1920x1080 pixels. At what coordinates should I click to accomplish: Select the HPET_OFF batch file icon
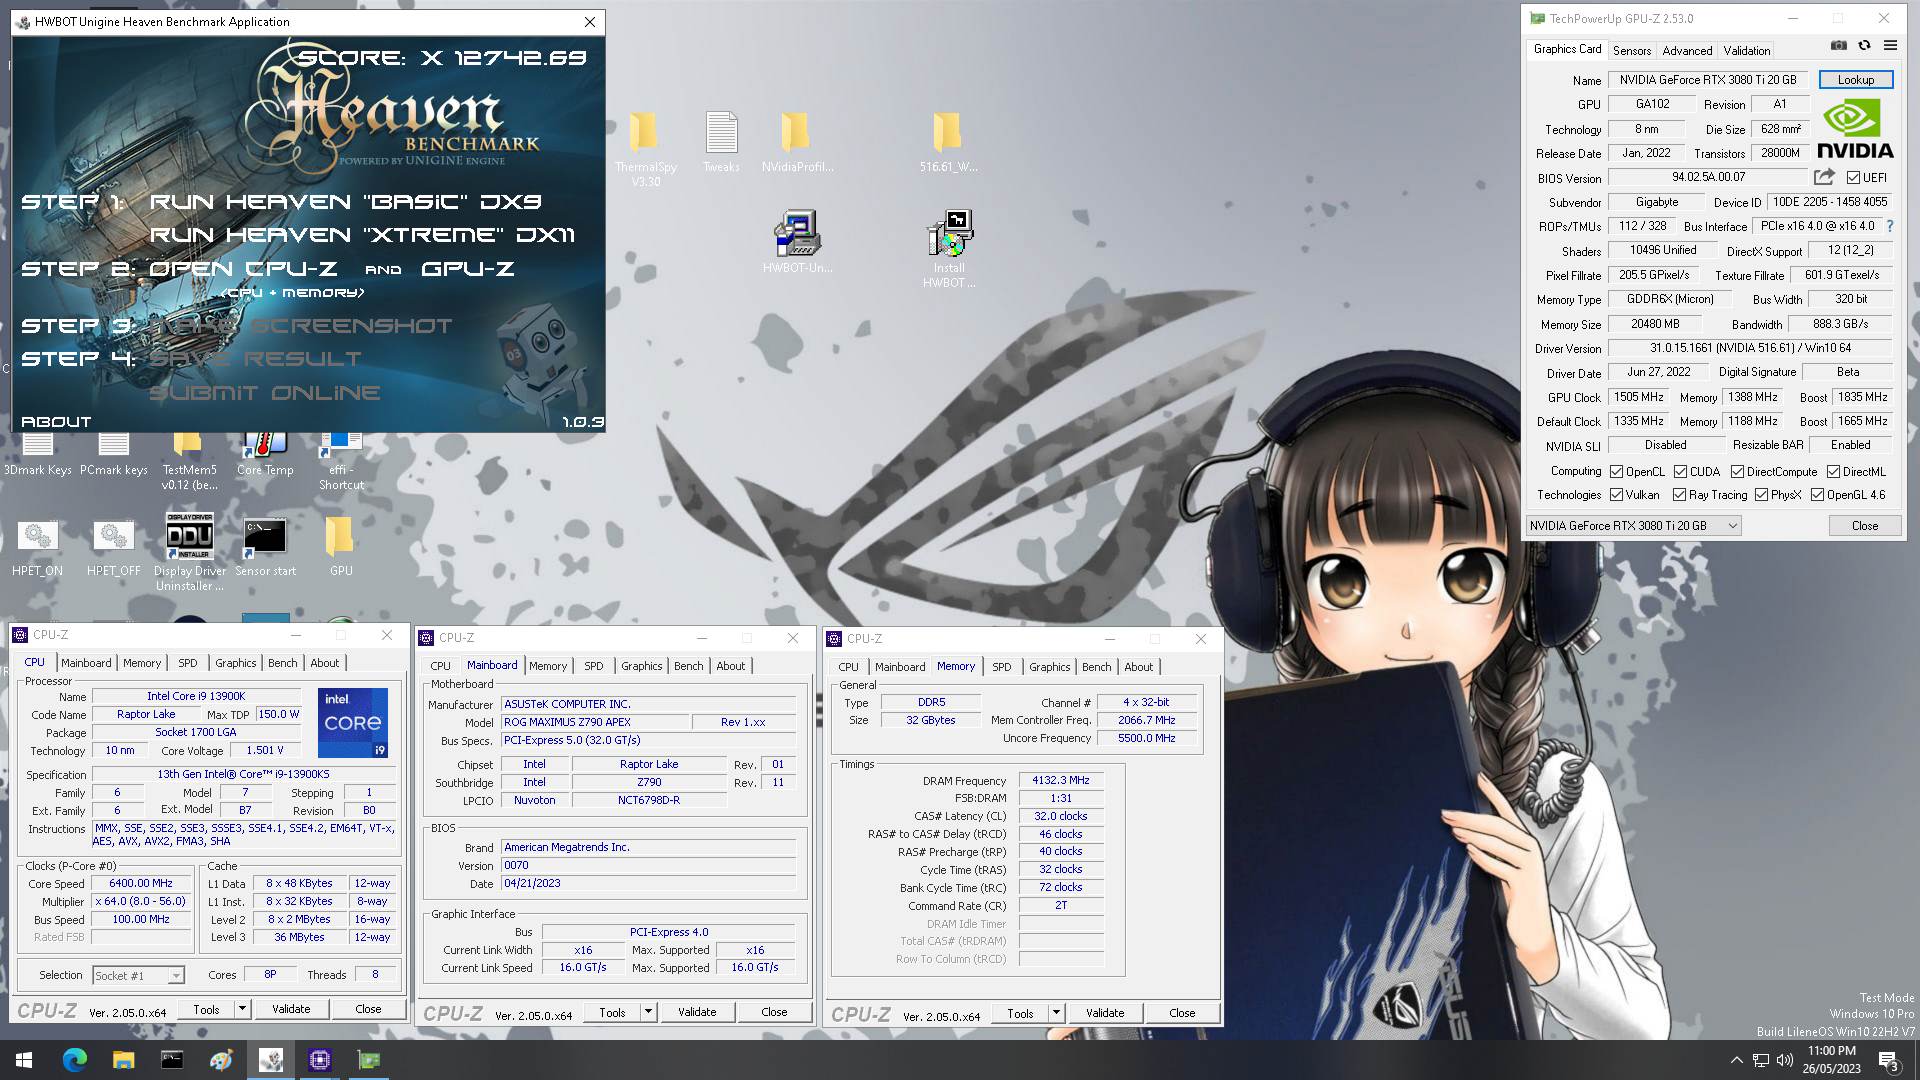click(114, 548)
